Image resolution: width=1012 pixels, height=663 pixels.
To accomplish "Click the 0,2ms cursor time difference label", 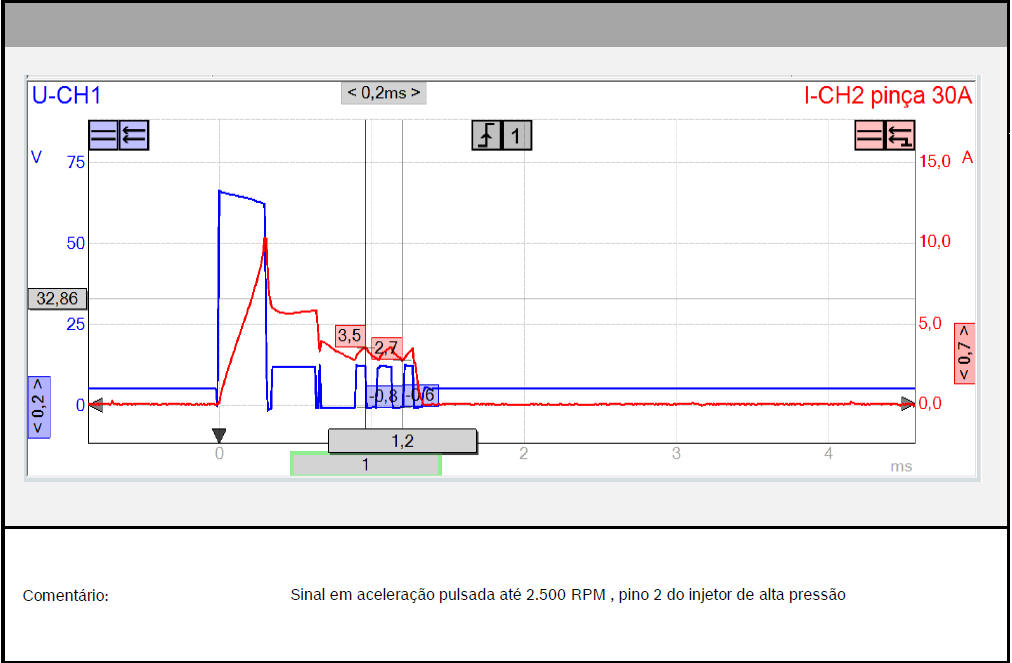I will [383, 93].
